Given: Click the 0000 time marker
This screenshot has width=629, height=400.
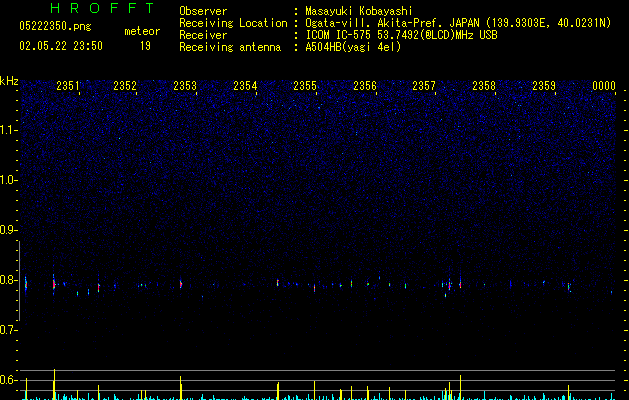Looking at the screenshot, I should [604, 86].
